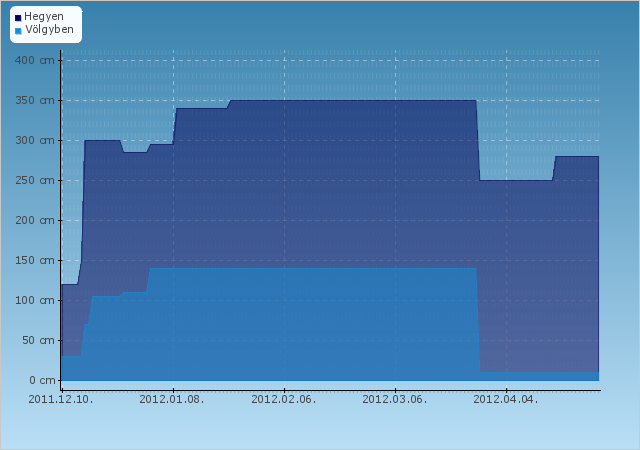The height and width of the screenshot is (450, 640).
Task: Click the 300 cm axis label
Action: pyautogui.click(x=34, y=140)
